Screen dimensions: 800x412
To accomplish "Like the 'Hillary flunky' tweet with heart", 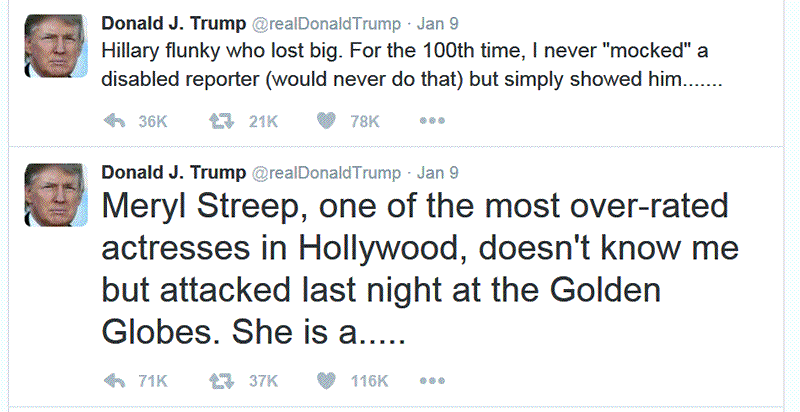I will (x=325, y=122).
